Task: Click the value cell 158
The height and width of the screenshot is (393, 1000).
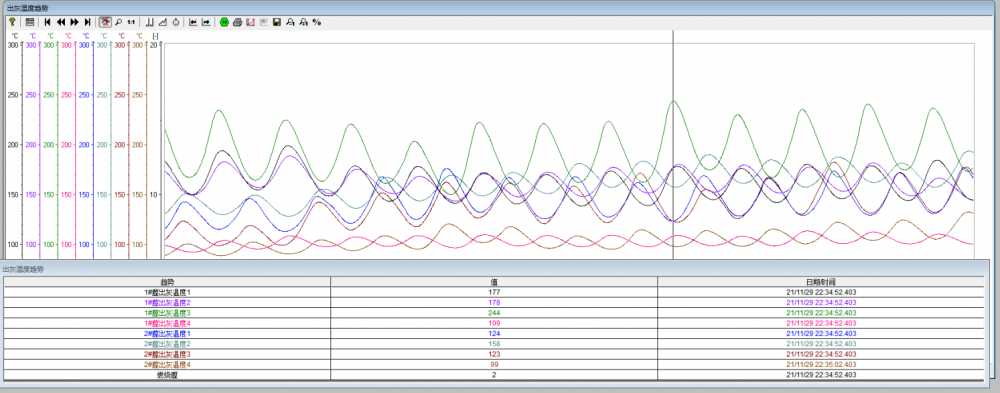Action: (x=494, y=343)
